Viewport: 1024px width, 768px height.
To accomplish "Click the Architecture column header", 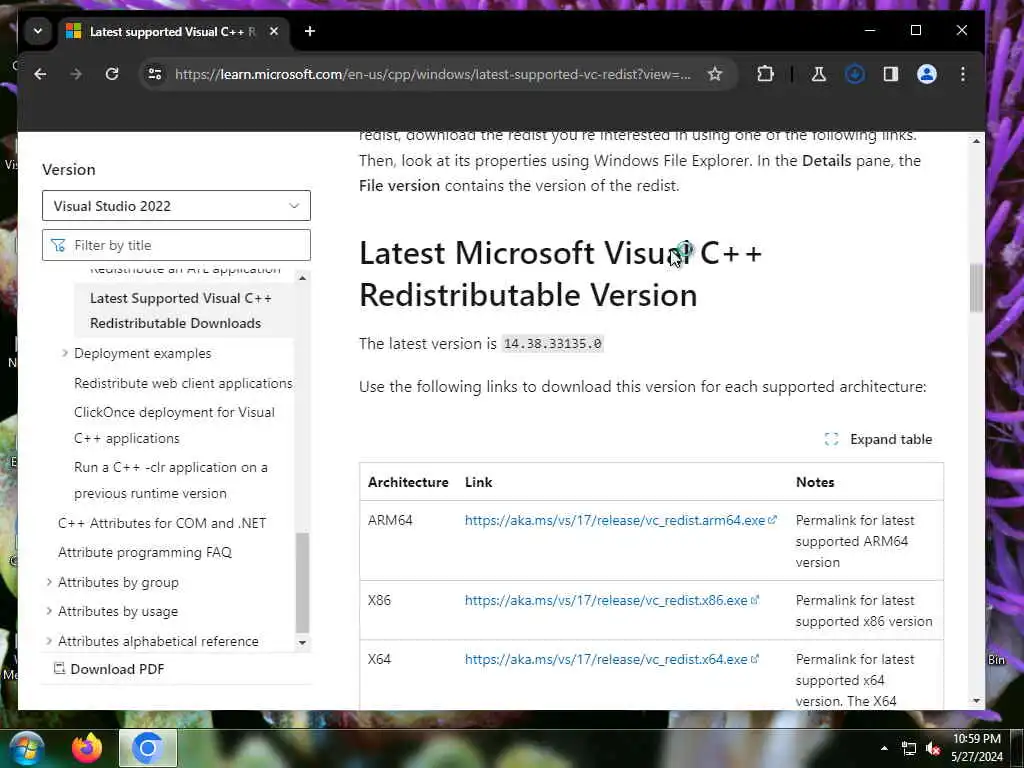I will pos(408,482).
